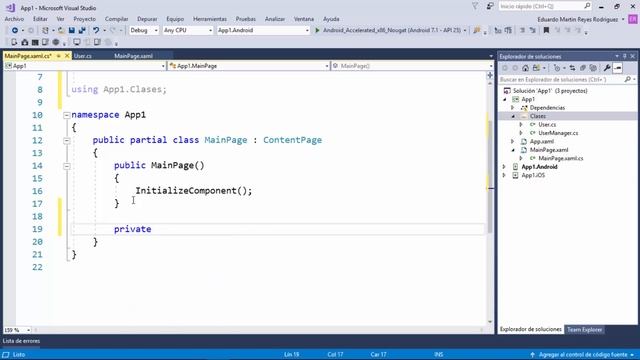Open the Archivo menu
Screen dimensions: 640x360
tap(14, 19)
